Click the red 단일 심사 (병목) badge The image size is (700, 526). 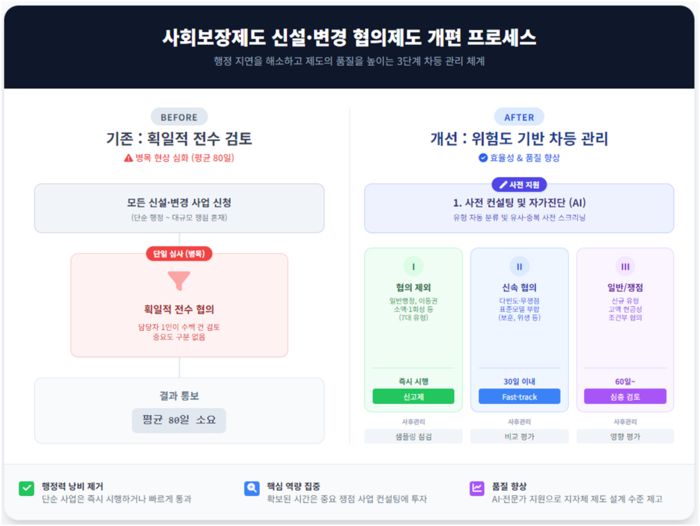click(x=179, y=253)
